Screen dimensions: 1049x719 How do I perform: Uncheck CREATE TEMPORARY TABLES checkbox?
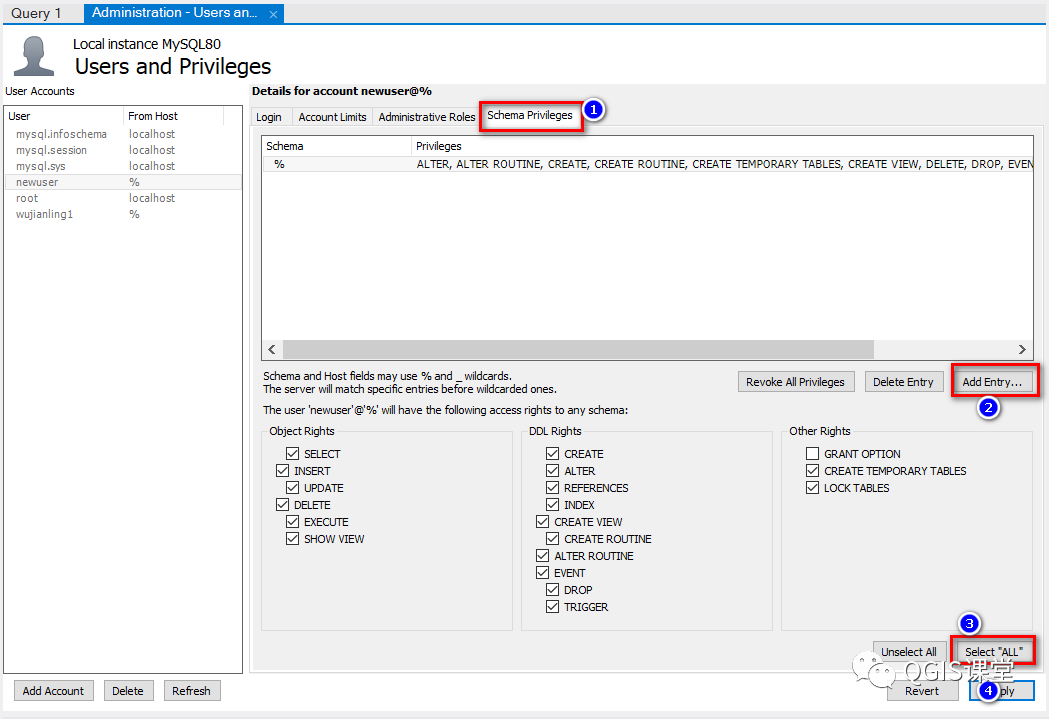click(x=812, y=471)
